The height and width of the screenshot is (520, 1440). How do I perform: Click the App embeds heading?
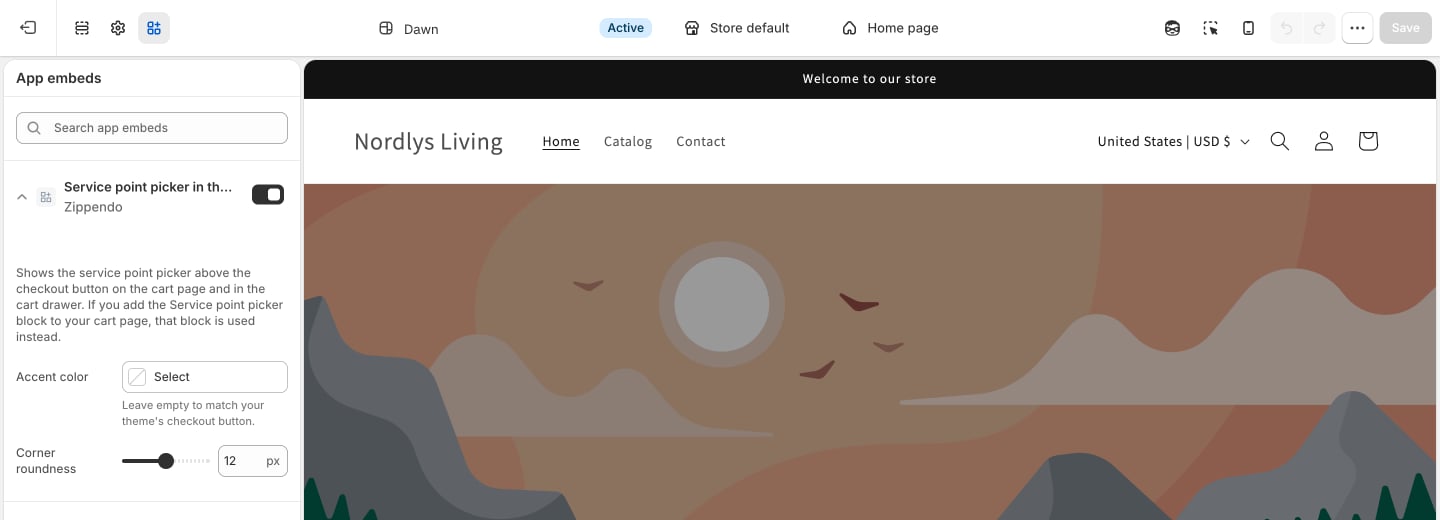pyautogui.click(x=59, y=78)
